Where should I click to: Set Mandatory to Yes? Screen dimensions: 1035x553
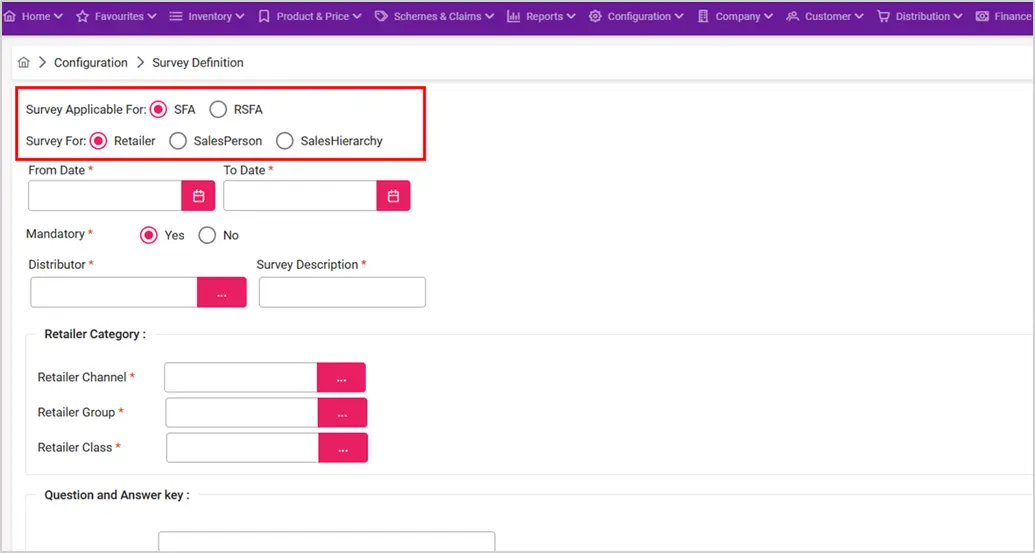click(149, 236)
